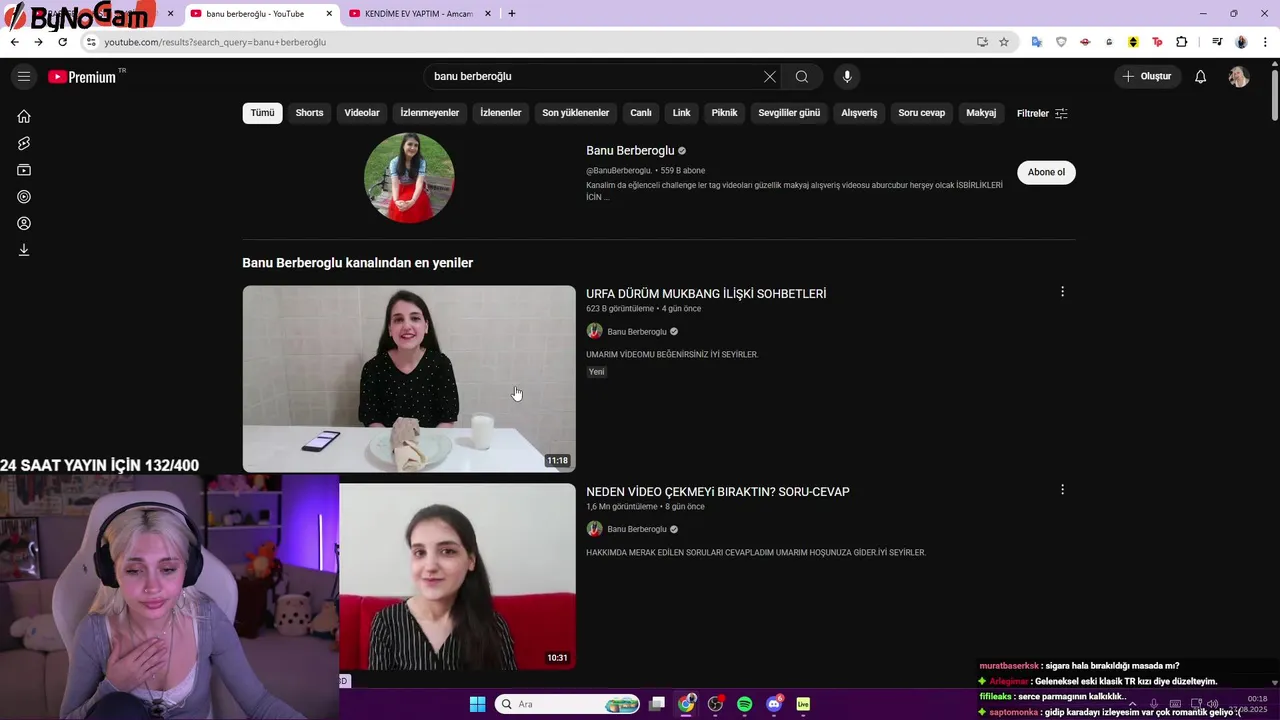This screenshot has height=720, width=1280.
Task: Click the install app icon in address bar
Action: 982,42
